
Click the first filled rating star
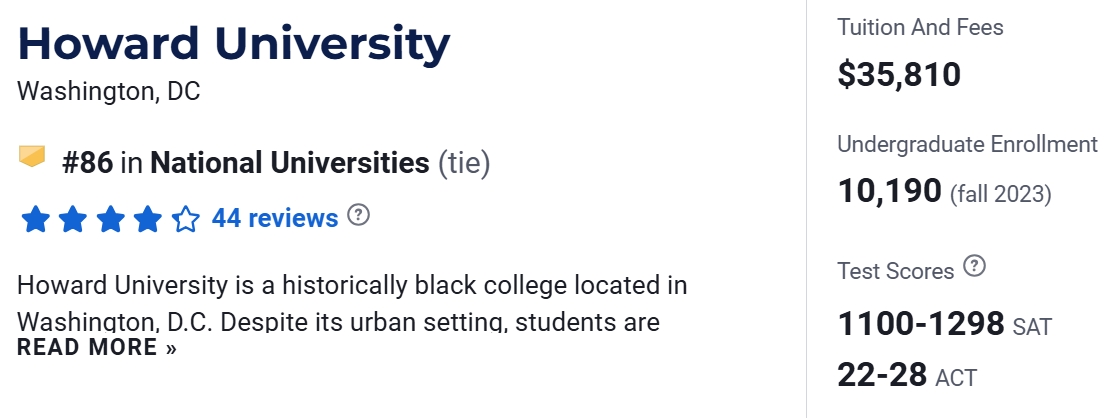[x=35, y=219]
